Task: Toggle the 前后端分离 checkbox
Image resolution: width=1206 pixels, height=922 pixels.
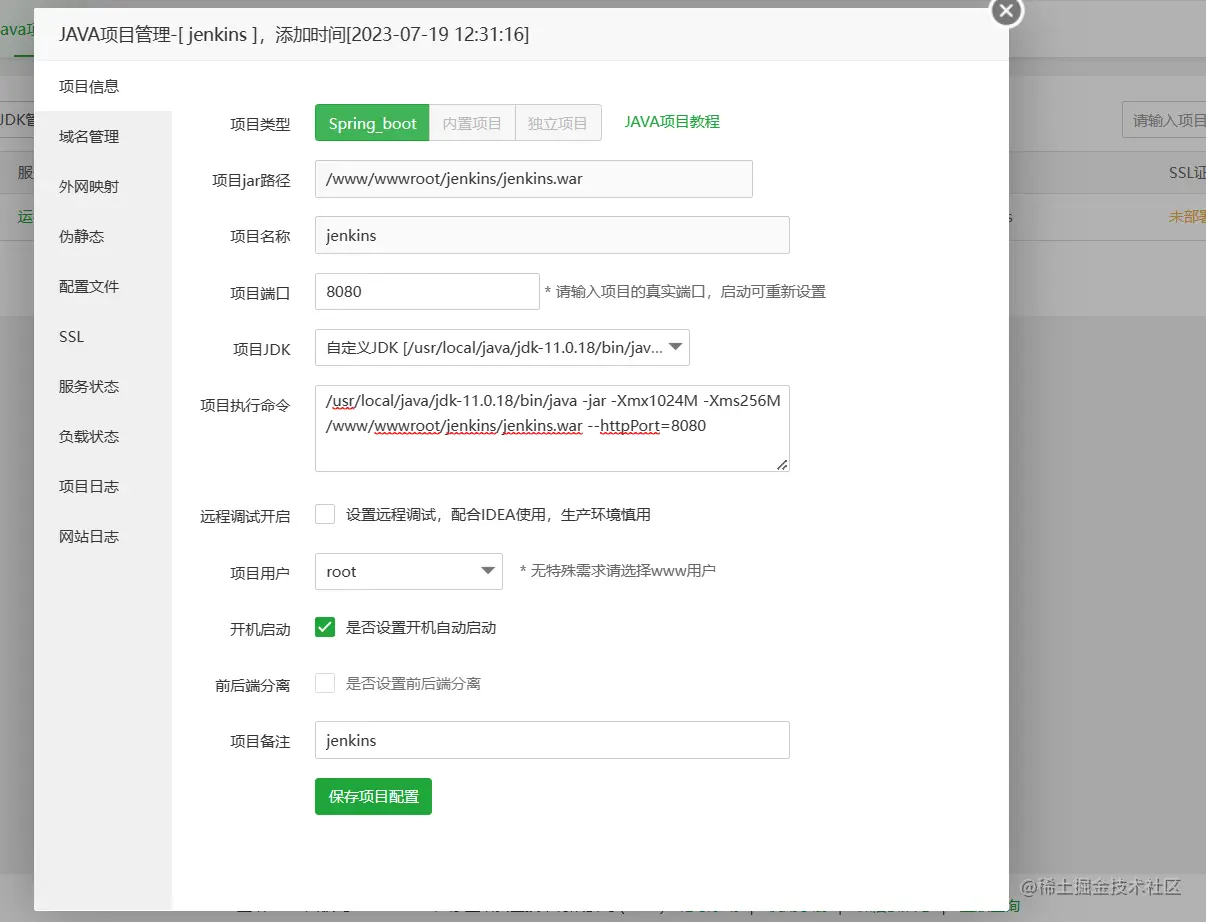Action: [325, 683]
